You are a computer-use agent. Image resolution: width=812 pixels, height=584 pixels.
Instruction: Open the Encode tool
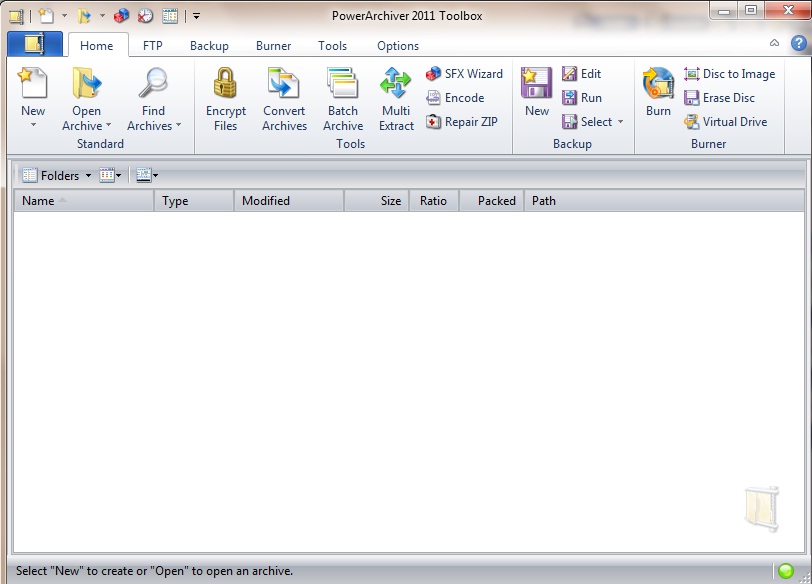455,98
